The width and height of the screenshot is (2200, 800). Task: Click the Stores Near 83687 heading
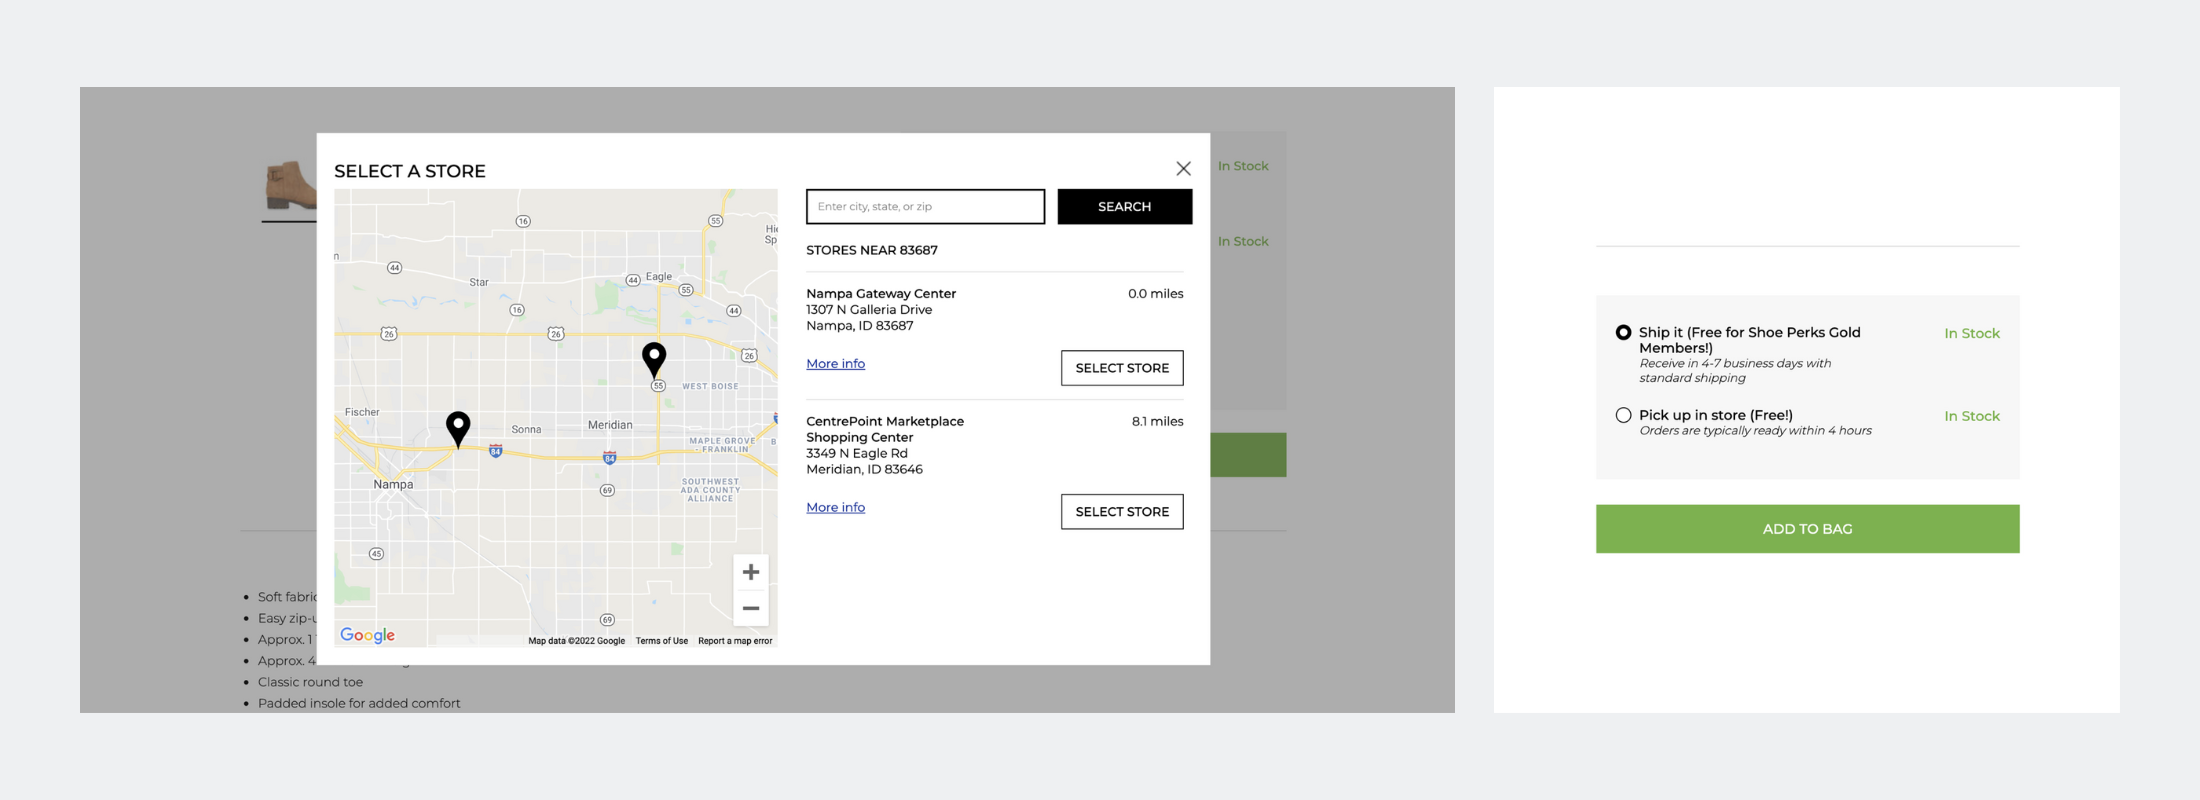[872, 250]
